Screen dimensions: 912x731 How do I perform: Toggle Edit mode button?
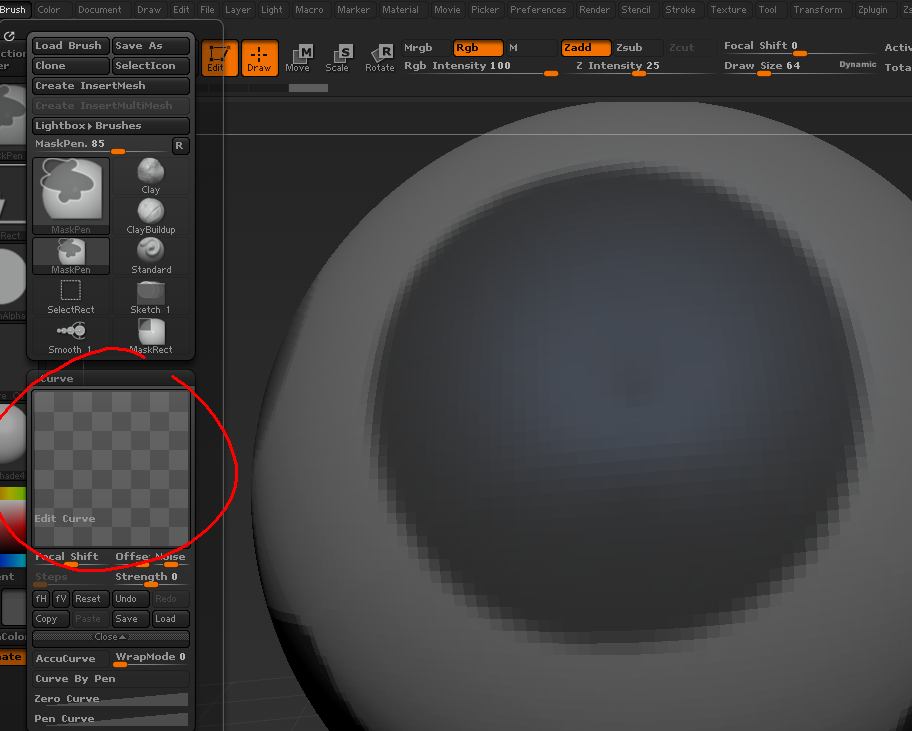coord(219,58)
